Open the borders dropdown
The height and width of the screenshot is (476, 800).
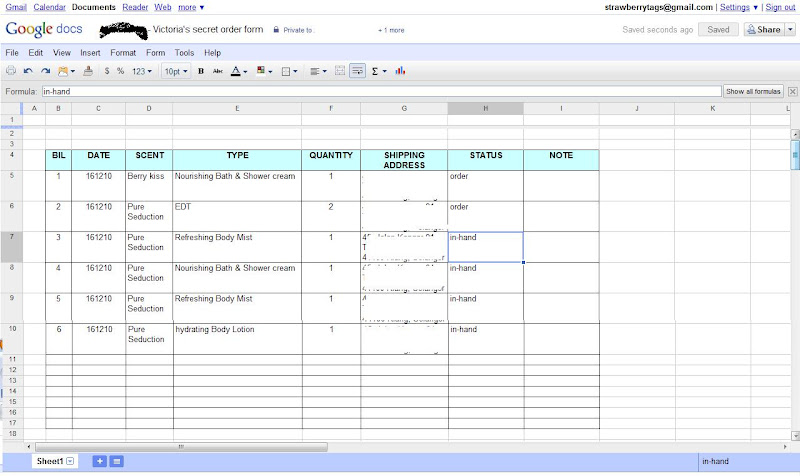pyautogui.click(x=289, y=71)
